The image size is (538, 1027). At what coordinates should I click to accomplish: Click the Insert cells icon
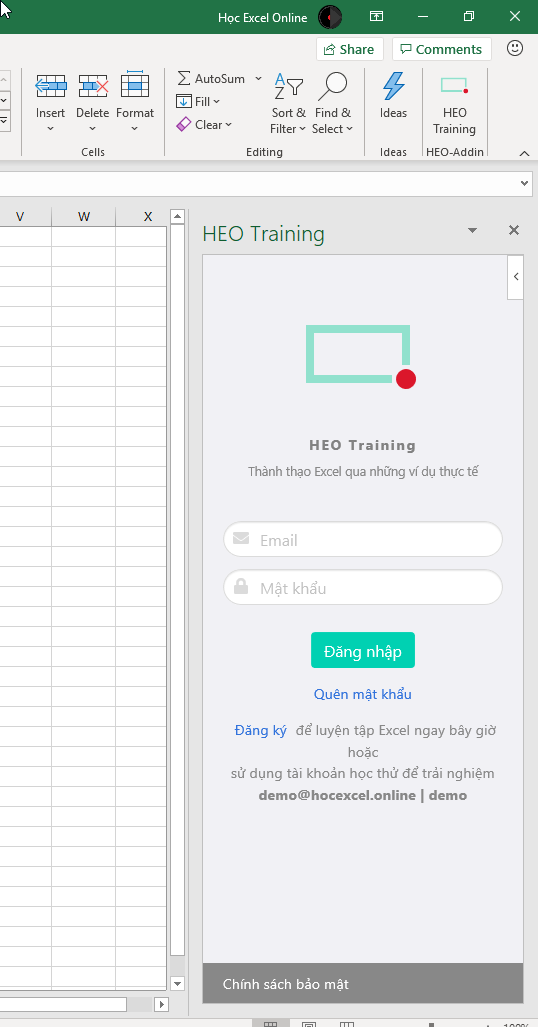pyautogui.click(x=50, y=86)
